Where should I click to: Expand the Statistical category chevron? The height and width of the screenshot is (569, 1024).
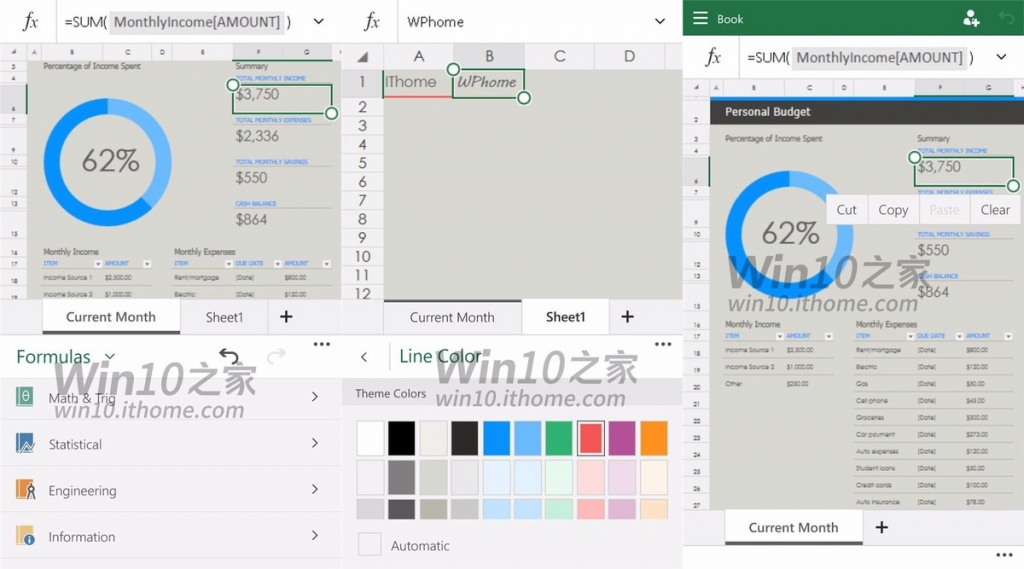click(x=314, y=444)
